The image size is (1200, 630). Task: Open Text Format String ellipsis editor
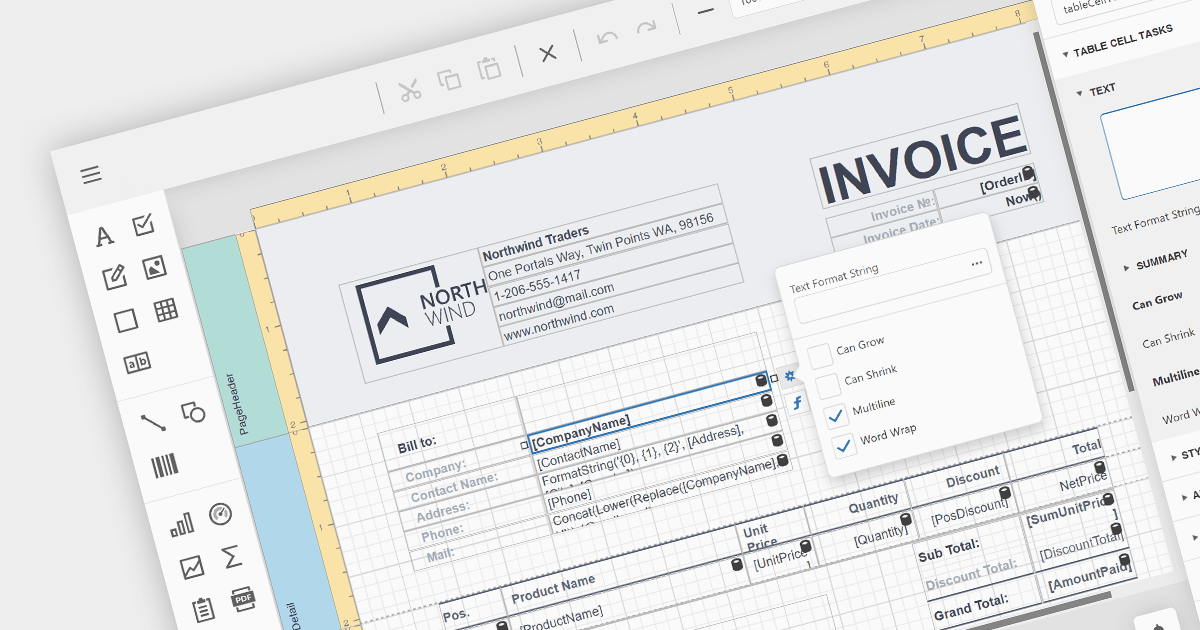pyautogui.click(x=976, y=264)
